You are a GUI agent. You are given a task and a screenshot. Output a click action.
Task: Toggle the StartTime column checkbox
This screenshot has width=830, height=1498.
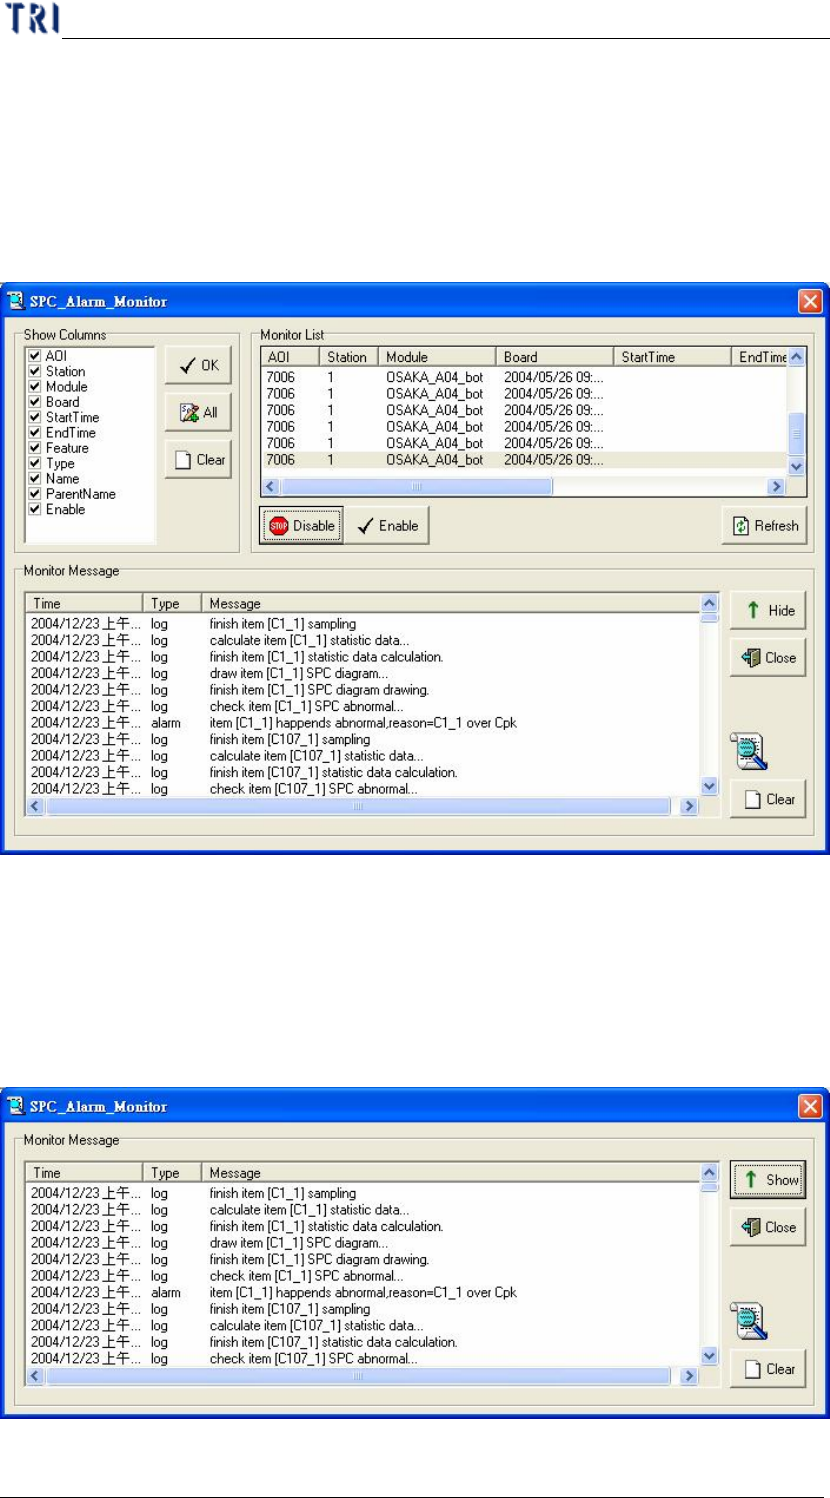(x=35, y=417)
